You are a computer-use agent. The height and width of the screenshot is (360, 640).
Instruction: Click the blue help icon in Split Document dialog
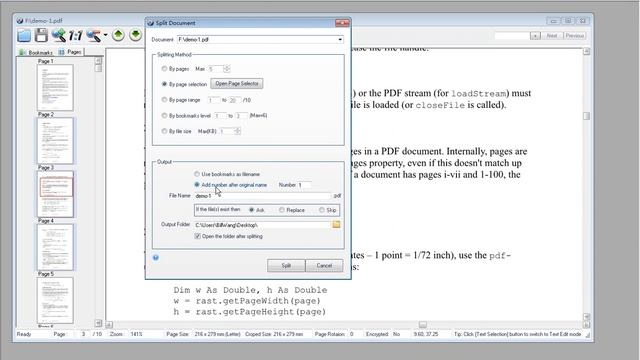(x=156, y=258)
